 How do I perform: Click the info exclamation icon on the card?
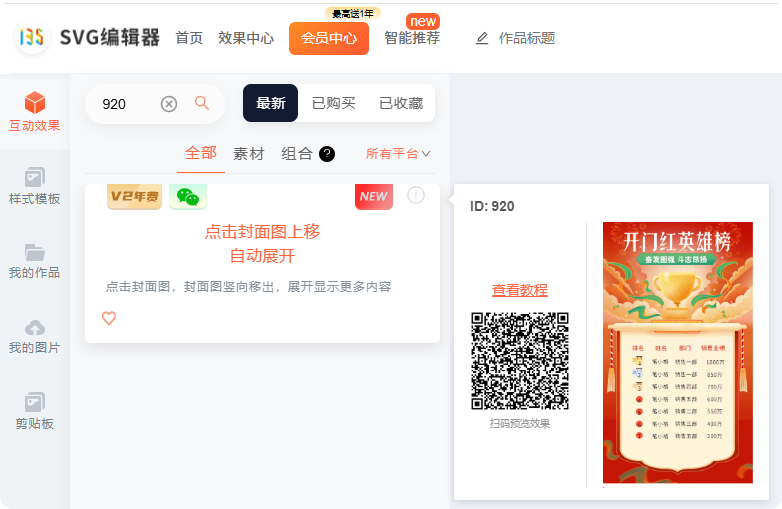[x=415, y=195]
